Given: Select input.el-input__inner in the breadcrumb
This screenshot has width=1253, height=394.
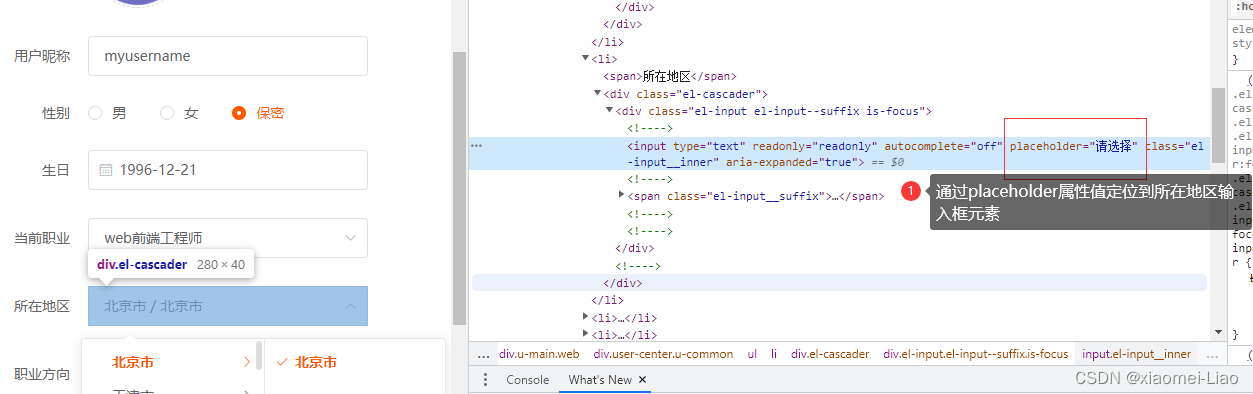Looking at the screenshot, I should click(x=1137, y=354).
